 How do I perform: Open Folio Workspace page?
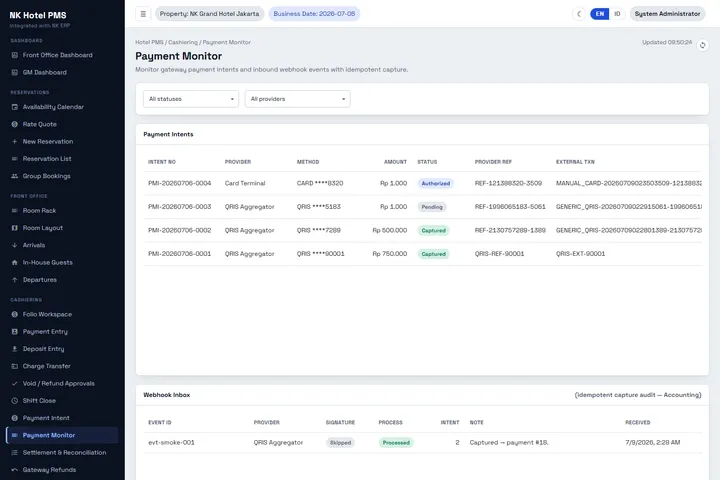pos(62,315)
